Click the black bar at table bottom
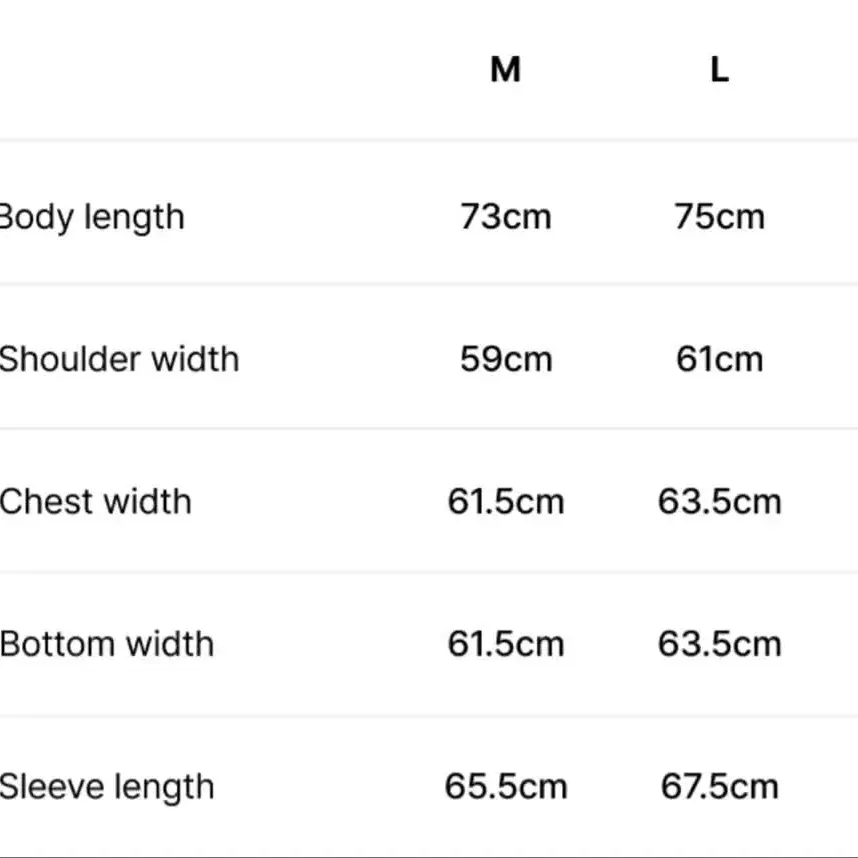This screenshot has width=858, height=858. 429,855
